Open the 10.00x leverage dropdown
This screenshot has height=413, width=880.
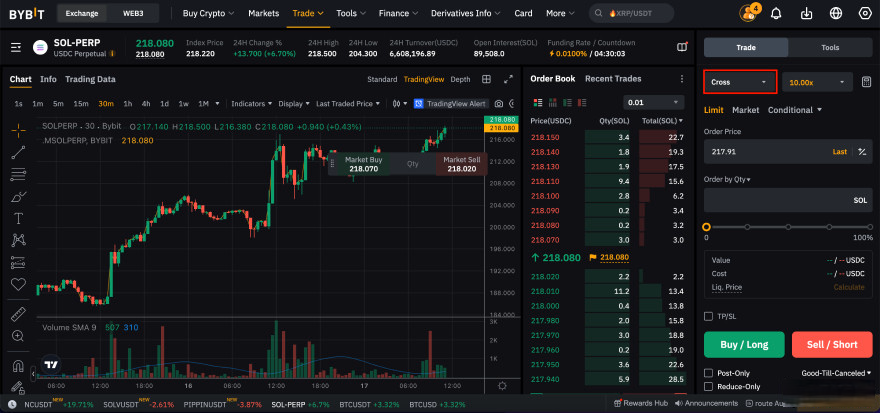pyautogui.click(x=818, y=82)
